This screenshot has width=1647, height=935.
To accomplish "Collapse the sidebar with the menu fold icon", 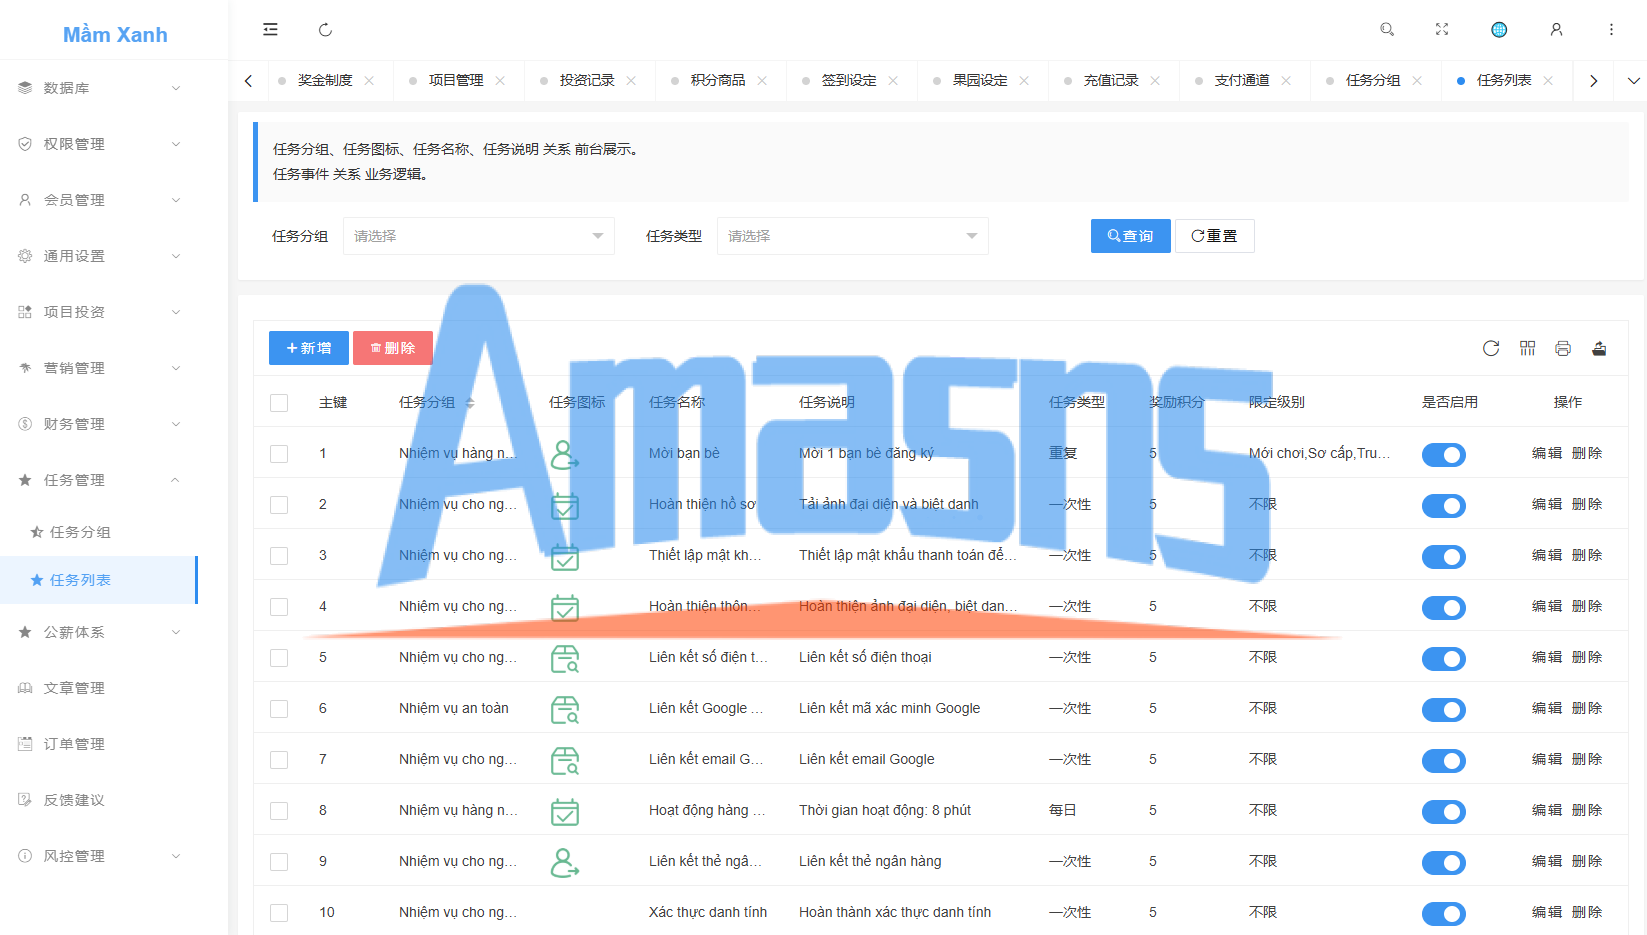I will pos(270,30).
